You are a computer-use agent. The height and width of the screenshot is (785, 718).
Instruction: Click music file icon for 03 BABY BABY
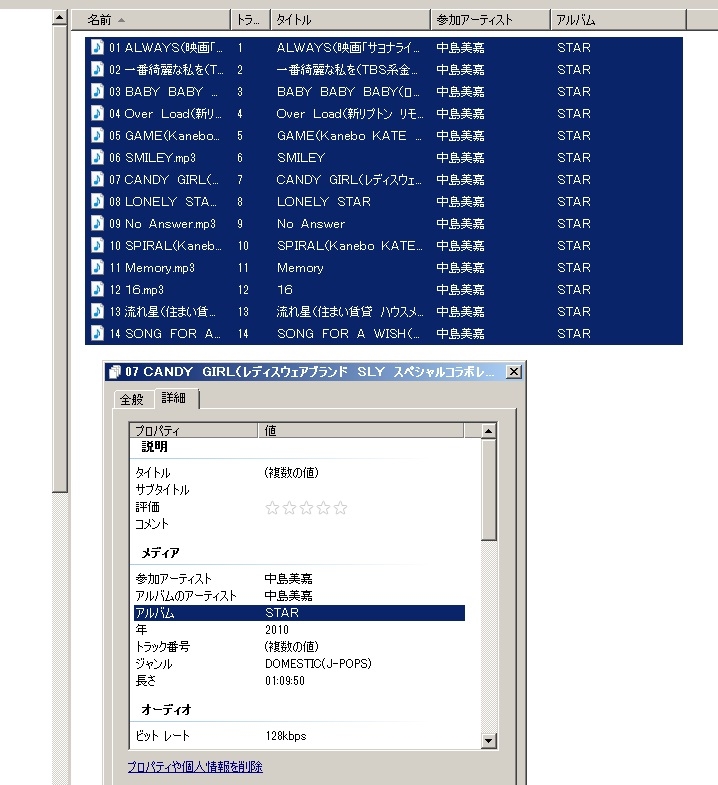(x=97, y=91)
